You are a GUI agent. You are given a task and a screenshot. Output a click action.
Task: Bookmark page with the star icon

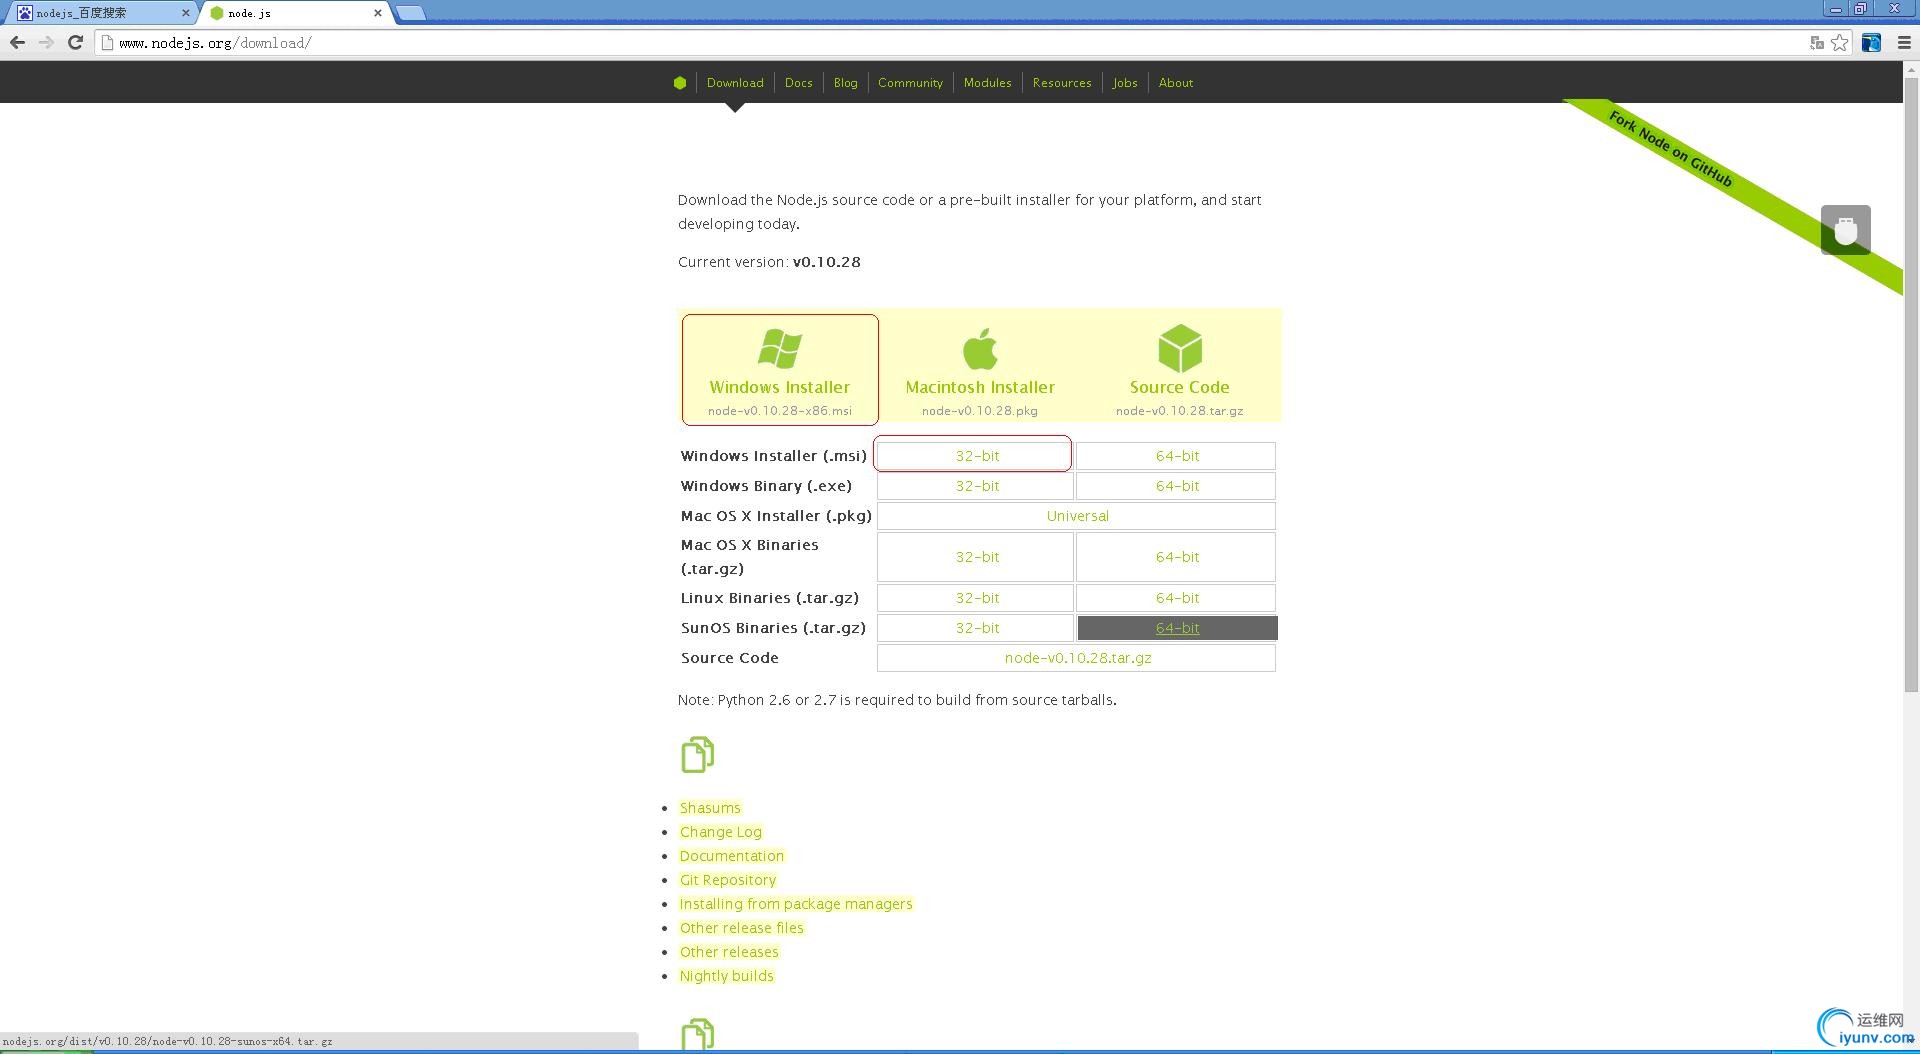click(x=1840, y=42)
